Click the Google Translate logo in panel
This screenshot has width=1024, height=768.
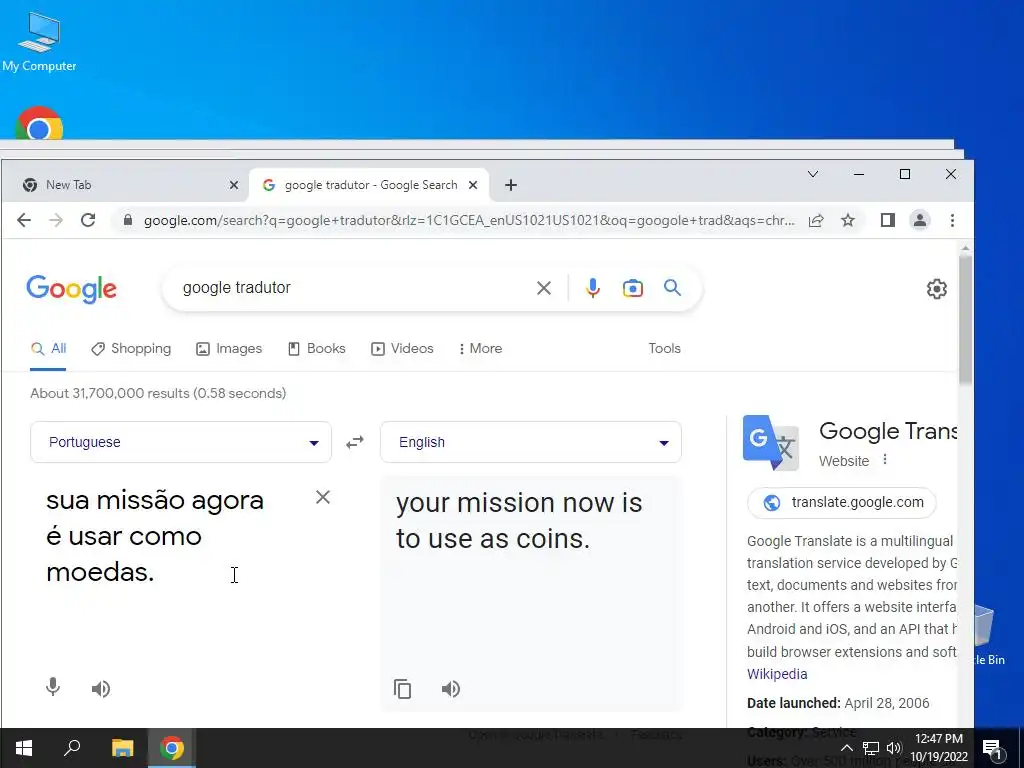(x=771, y=443)
